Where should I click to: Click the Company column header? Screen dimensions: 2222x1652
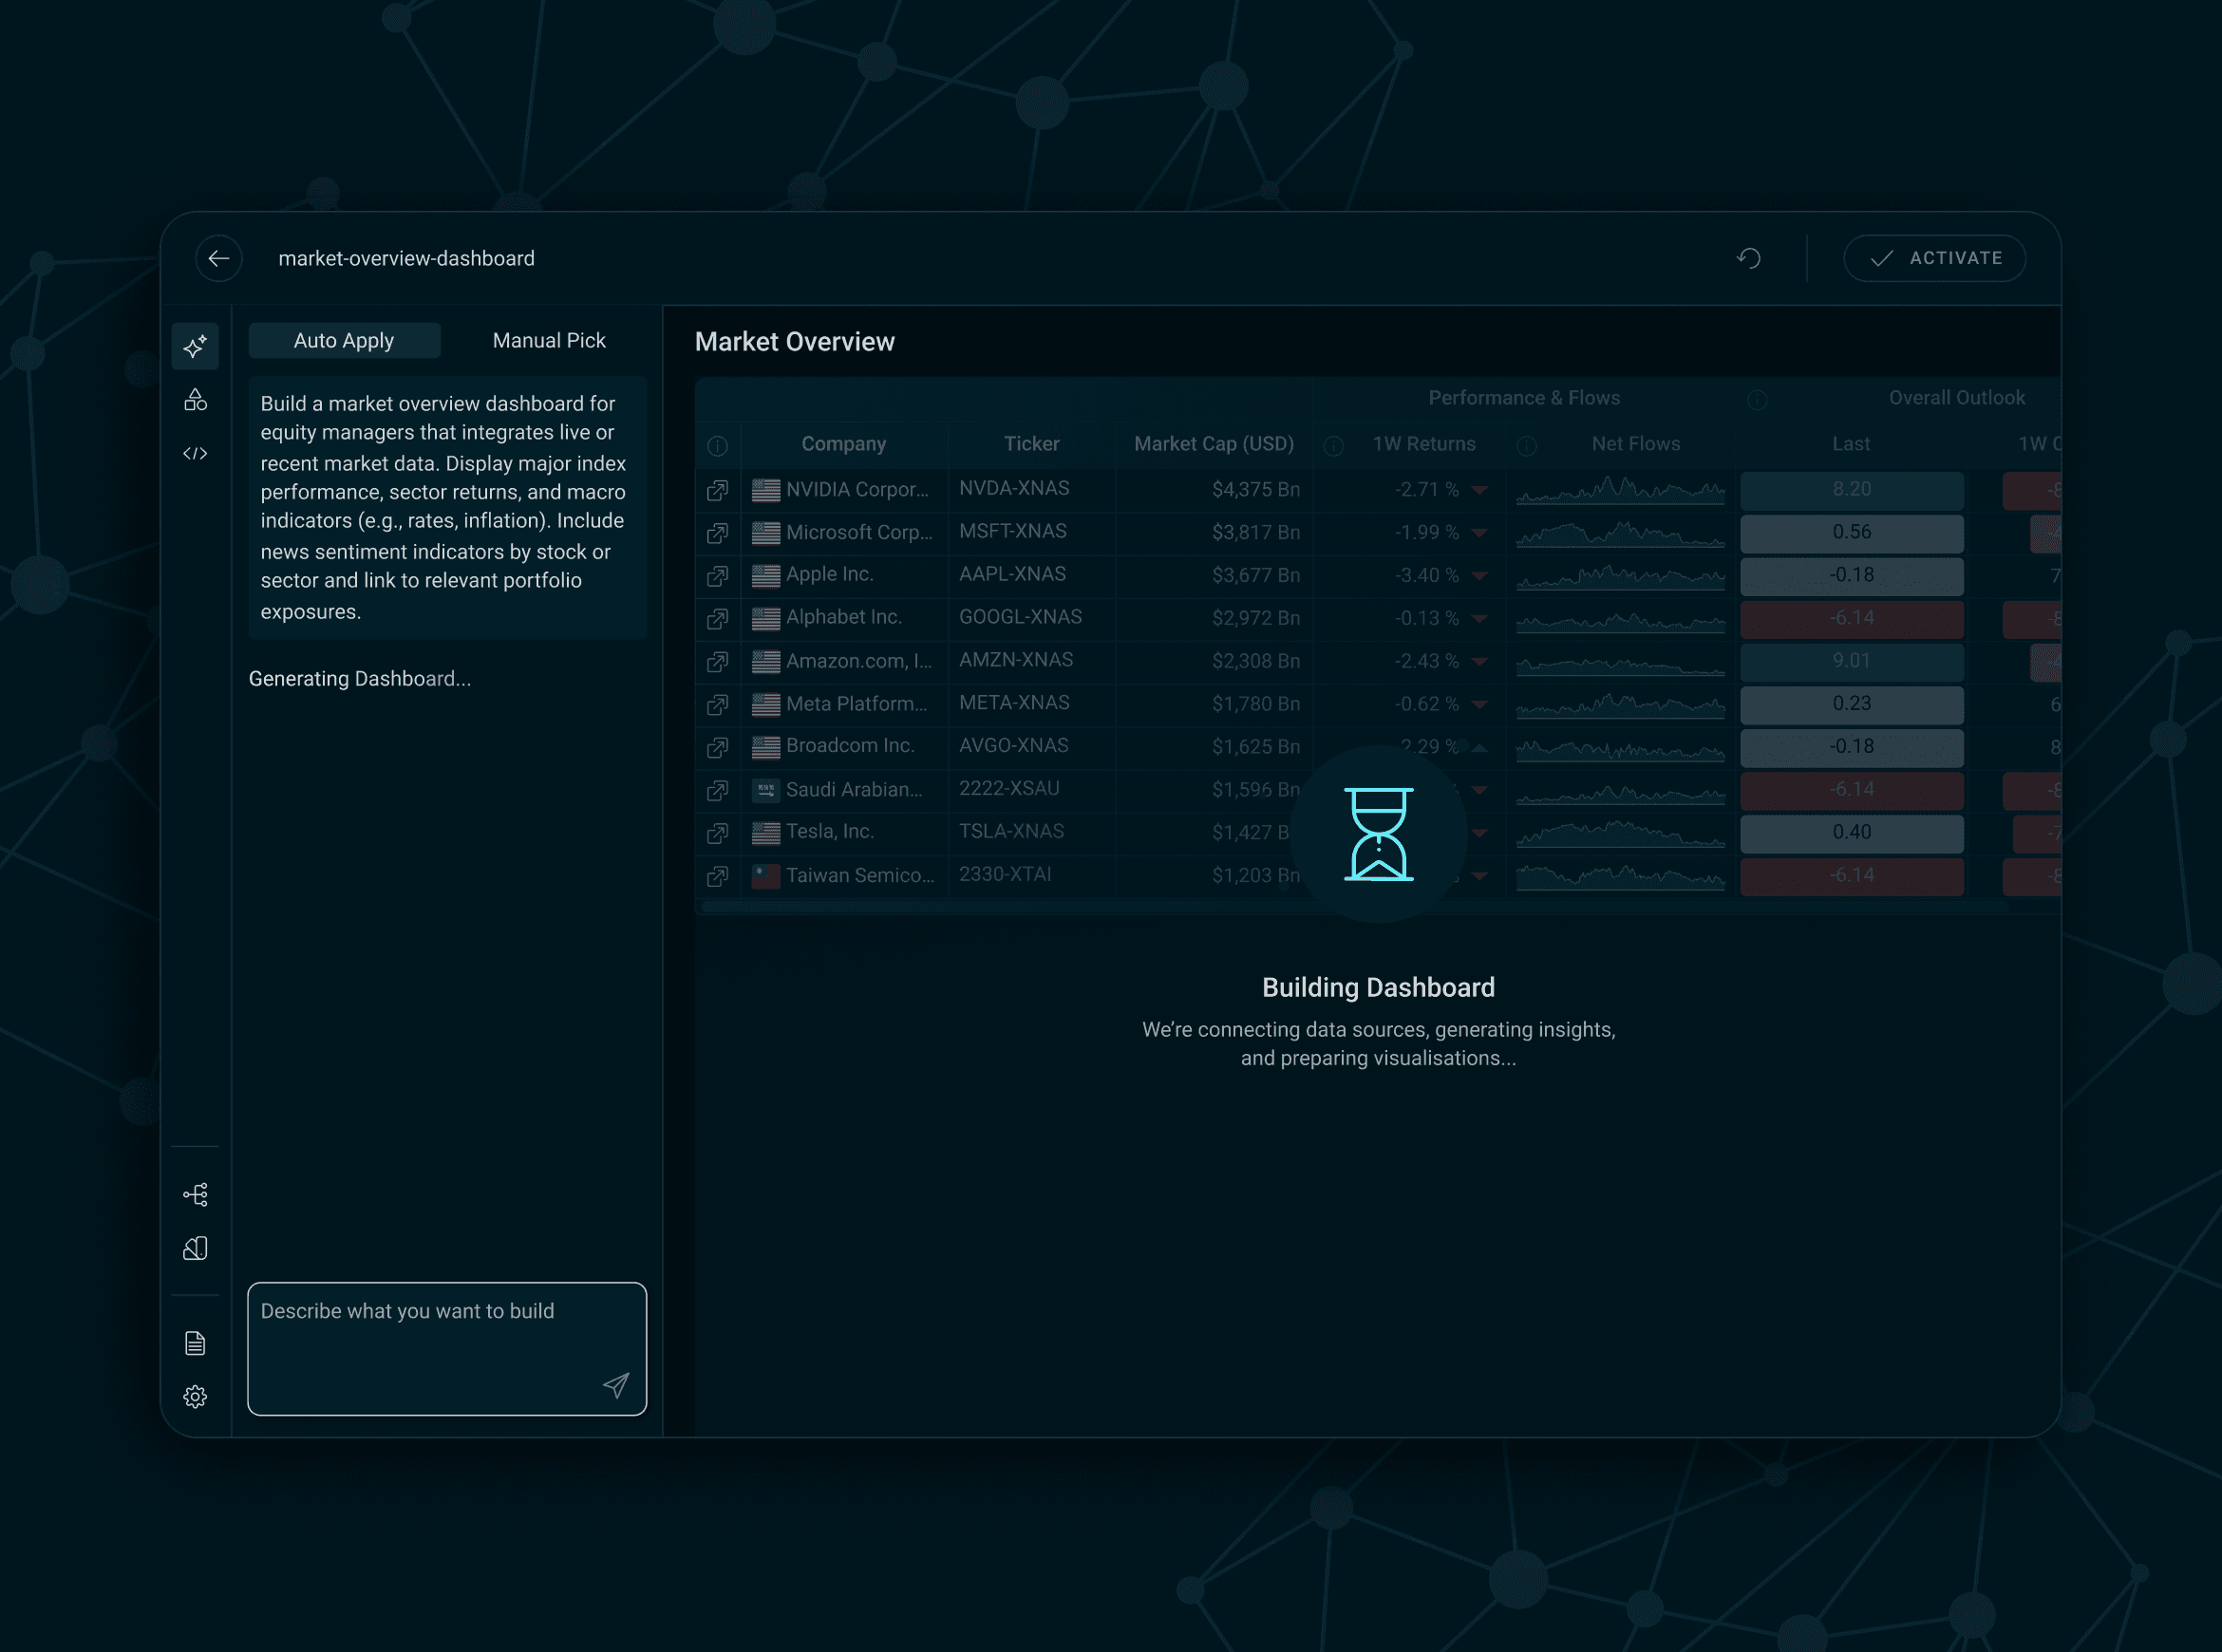tap(843, 444)
